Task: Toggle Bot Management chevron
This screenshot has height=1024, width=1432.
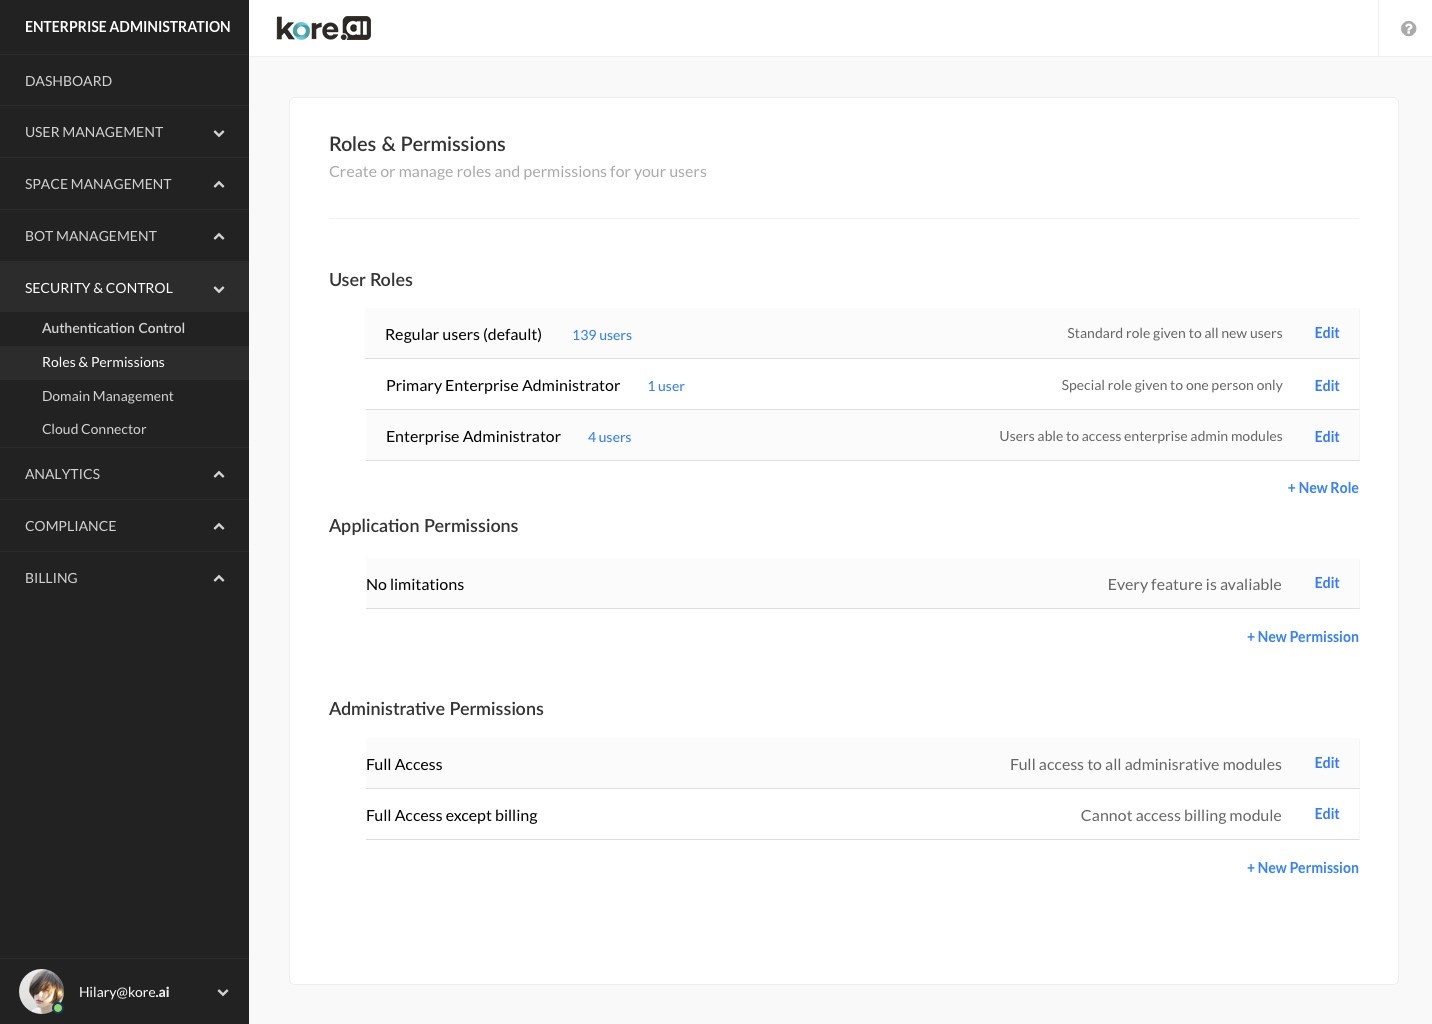Action: pyautogui.click(x=219, y=237)
